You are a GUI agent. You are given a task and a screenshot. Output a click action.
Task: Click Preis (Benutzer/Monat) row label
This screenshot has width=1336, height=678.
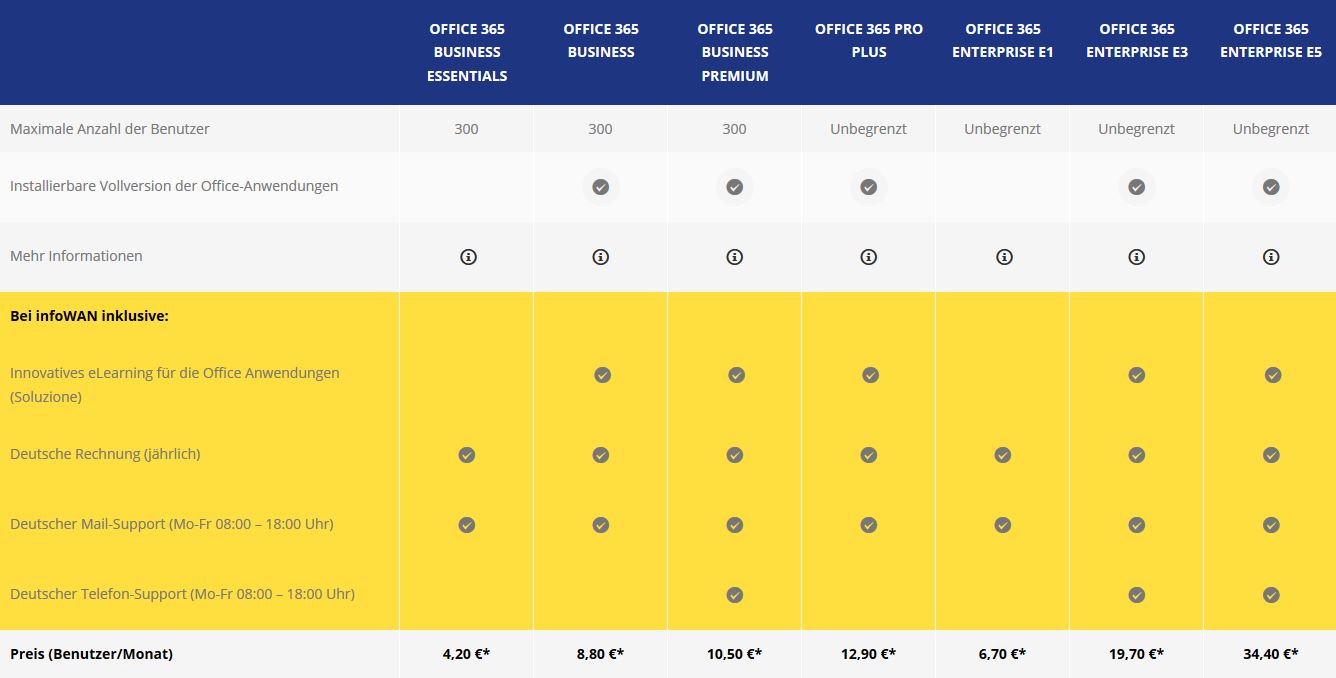[91, 654]
